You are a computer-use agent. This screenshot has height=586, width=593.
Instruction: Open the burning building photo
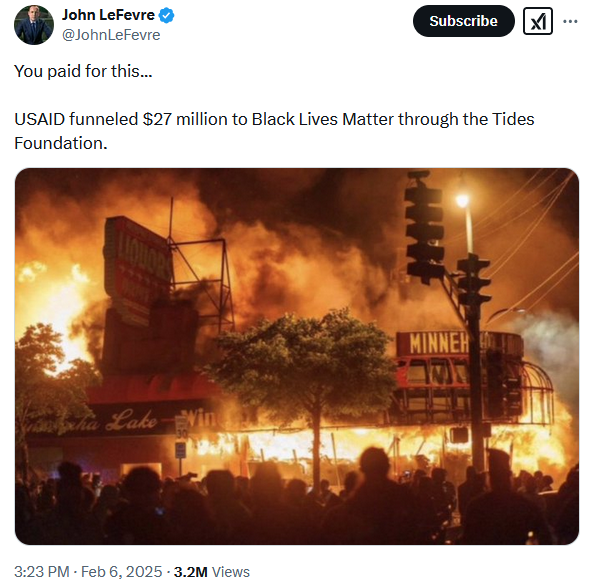point(296,356)
